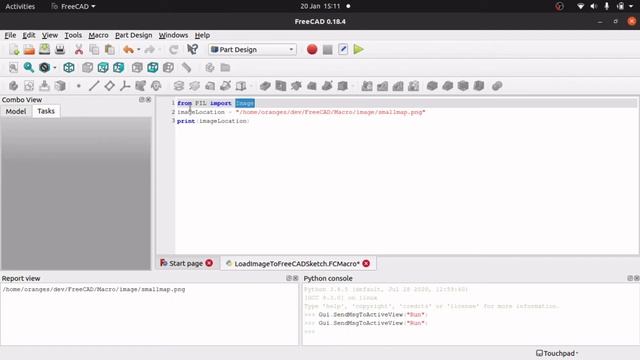Expand the additive primitive dropdown arrow
Viewport: 640px width, 360px height.
pos(251,86)
